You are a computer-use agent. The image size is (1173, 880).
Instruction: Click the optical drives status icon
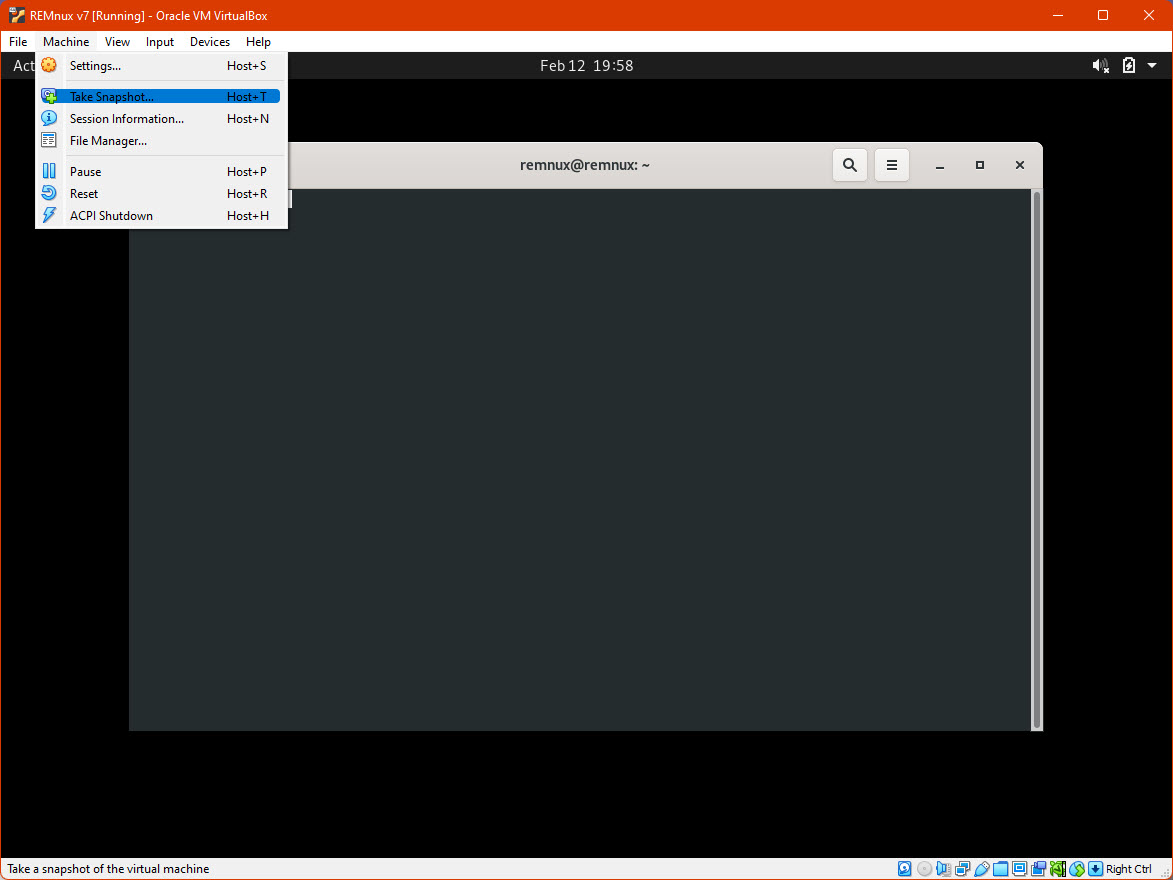(924, 868)
